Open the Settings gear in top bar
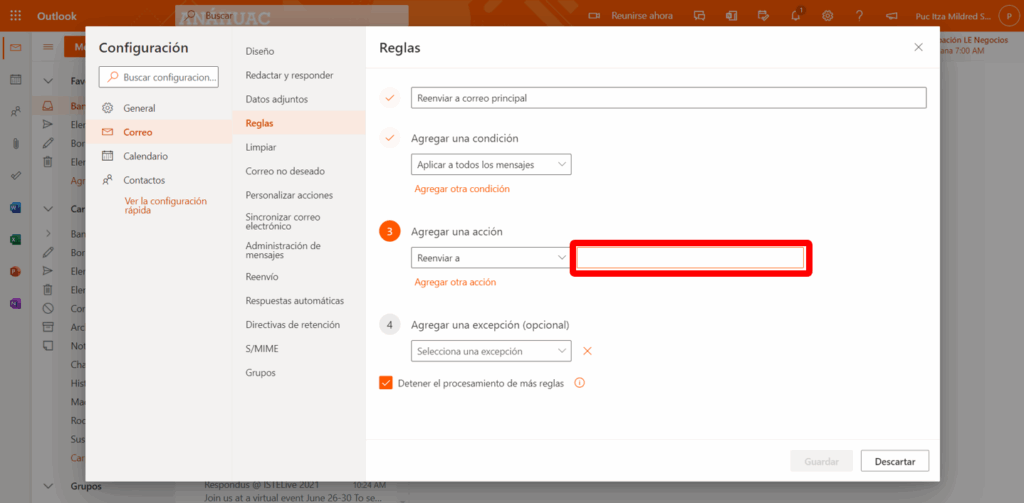1024x503 pixels. click(828, 16)
